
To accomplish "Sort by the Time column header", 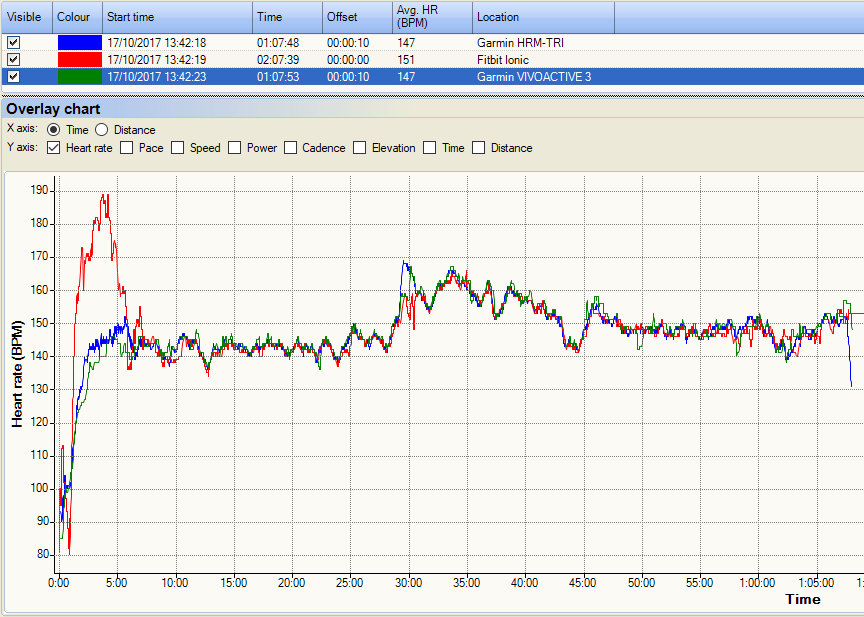I will (288, 17).
